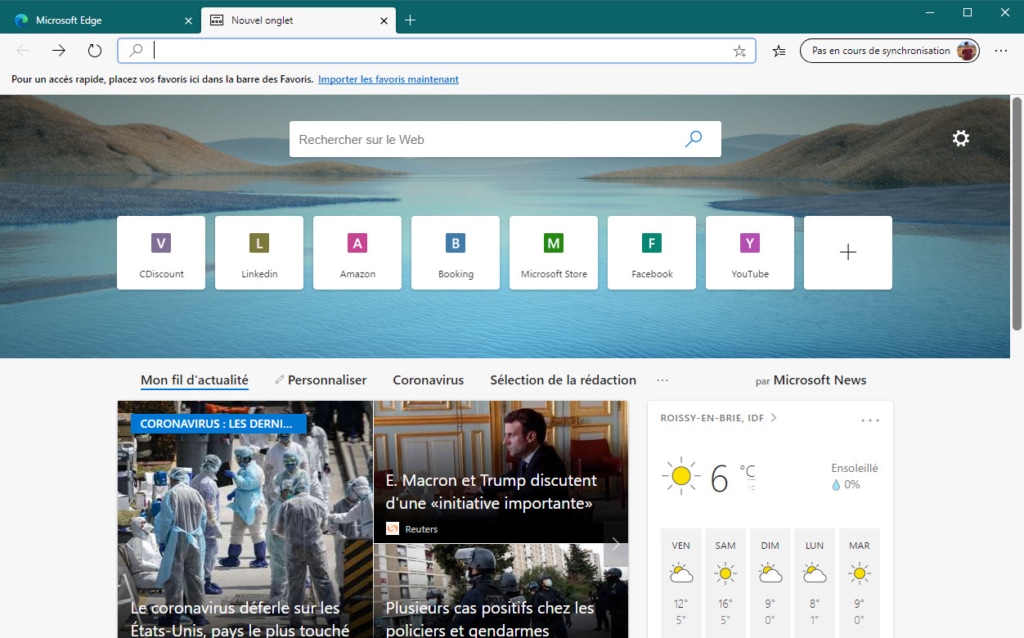Click Personnaliser with pencil icon
This screenshot has height=638, width=1024.
coord(321,380)
